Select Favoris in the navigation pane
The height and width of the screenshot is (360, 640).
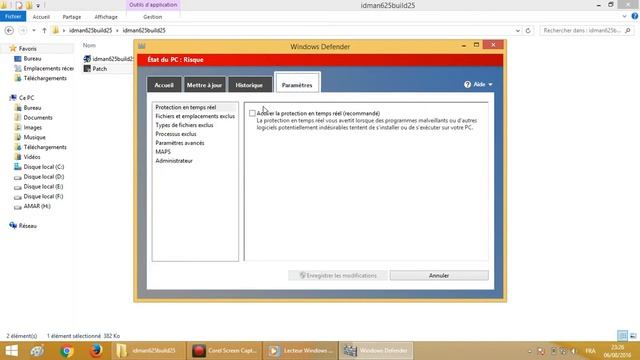click(x=28, y=49)
